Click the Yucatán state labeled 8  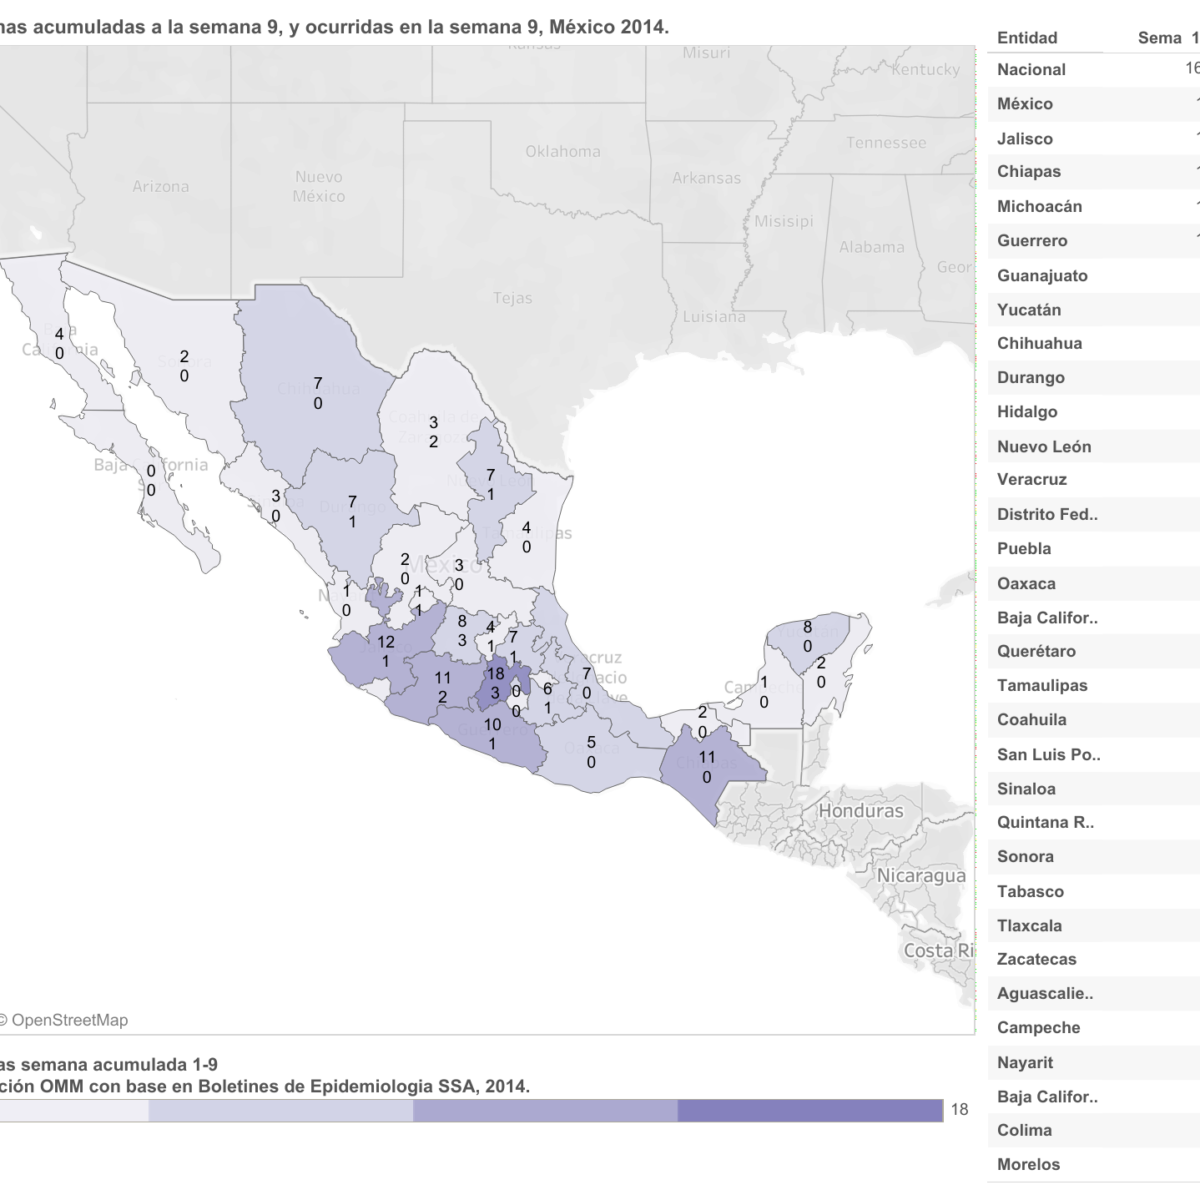coord(806,636)
